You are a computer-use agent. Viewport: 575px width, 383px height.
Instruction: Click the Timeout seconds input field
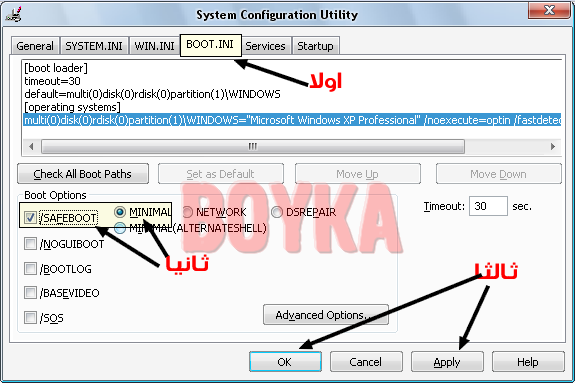(488, 206)
